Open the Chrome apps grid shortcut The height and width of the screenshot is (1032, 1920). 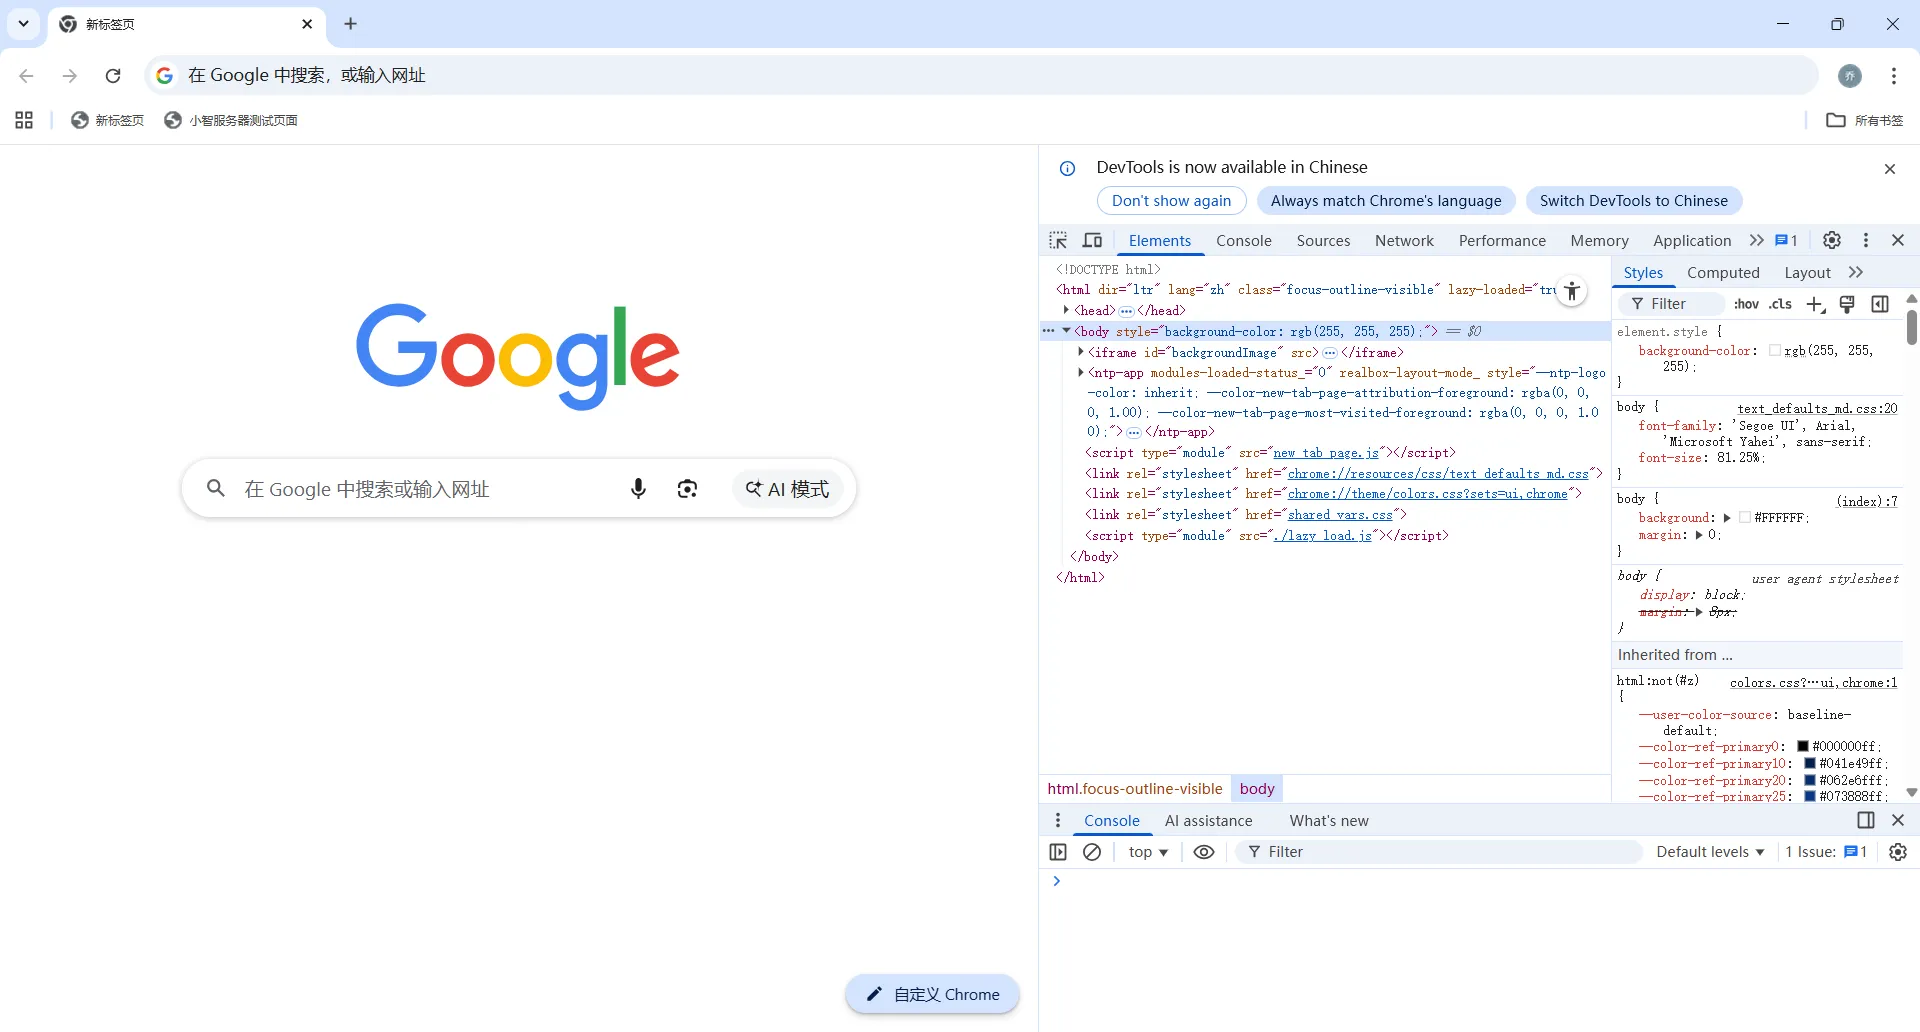(24, 120)
